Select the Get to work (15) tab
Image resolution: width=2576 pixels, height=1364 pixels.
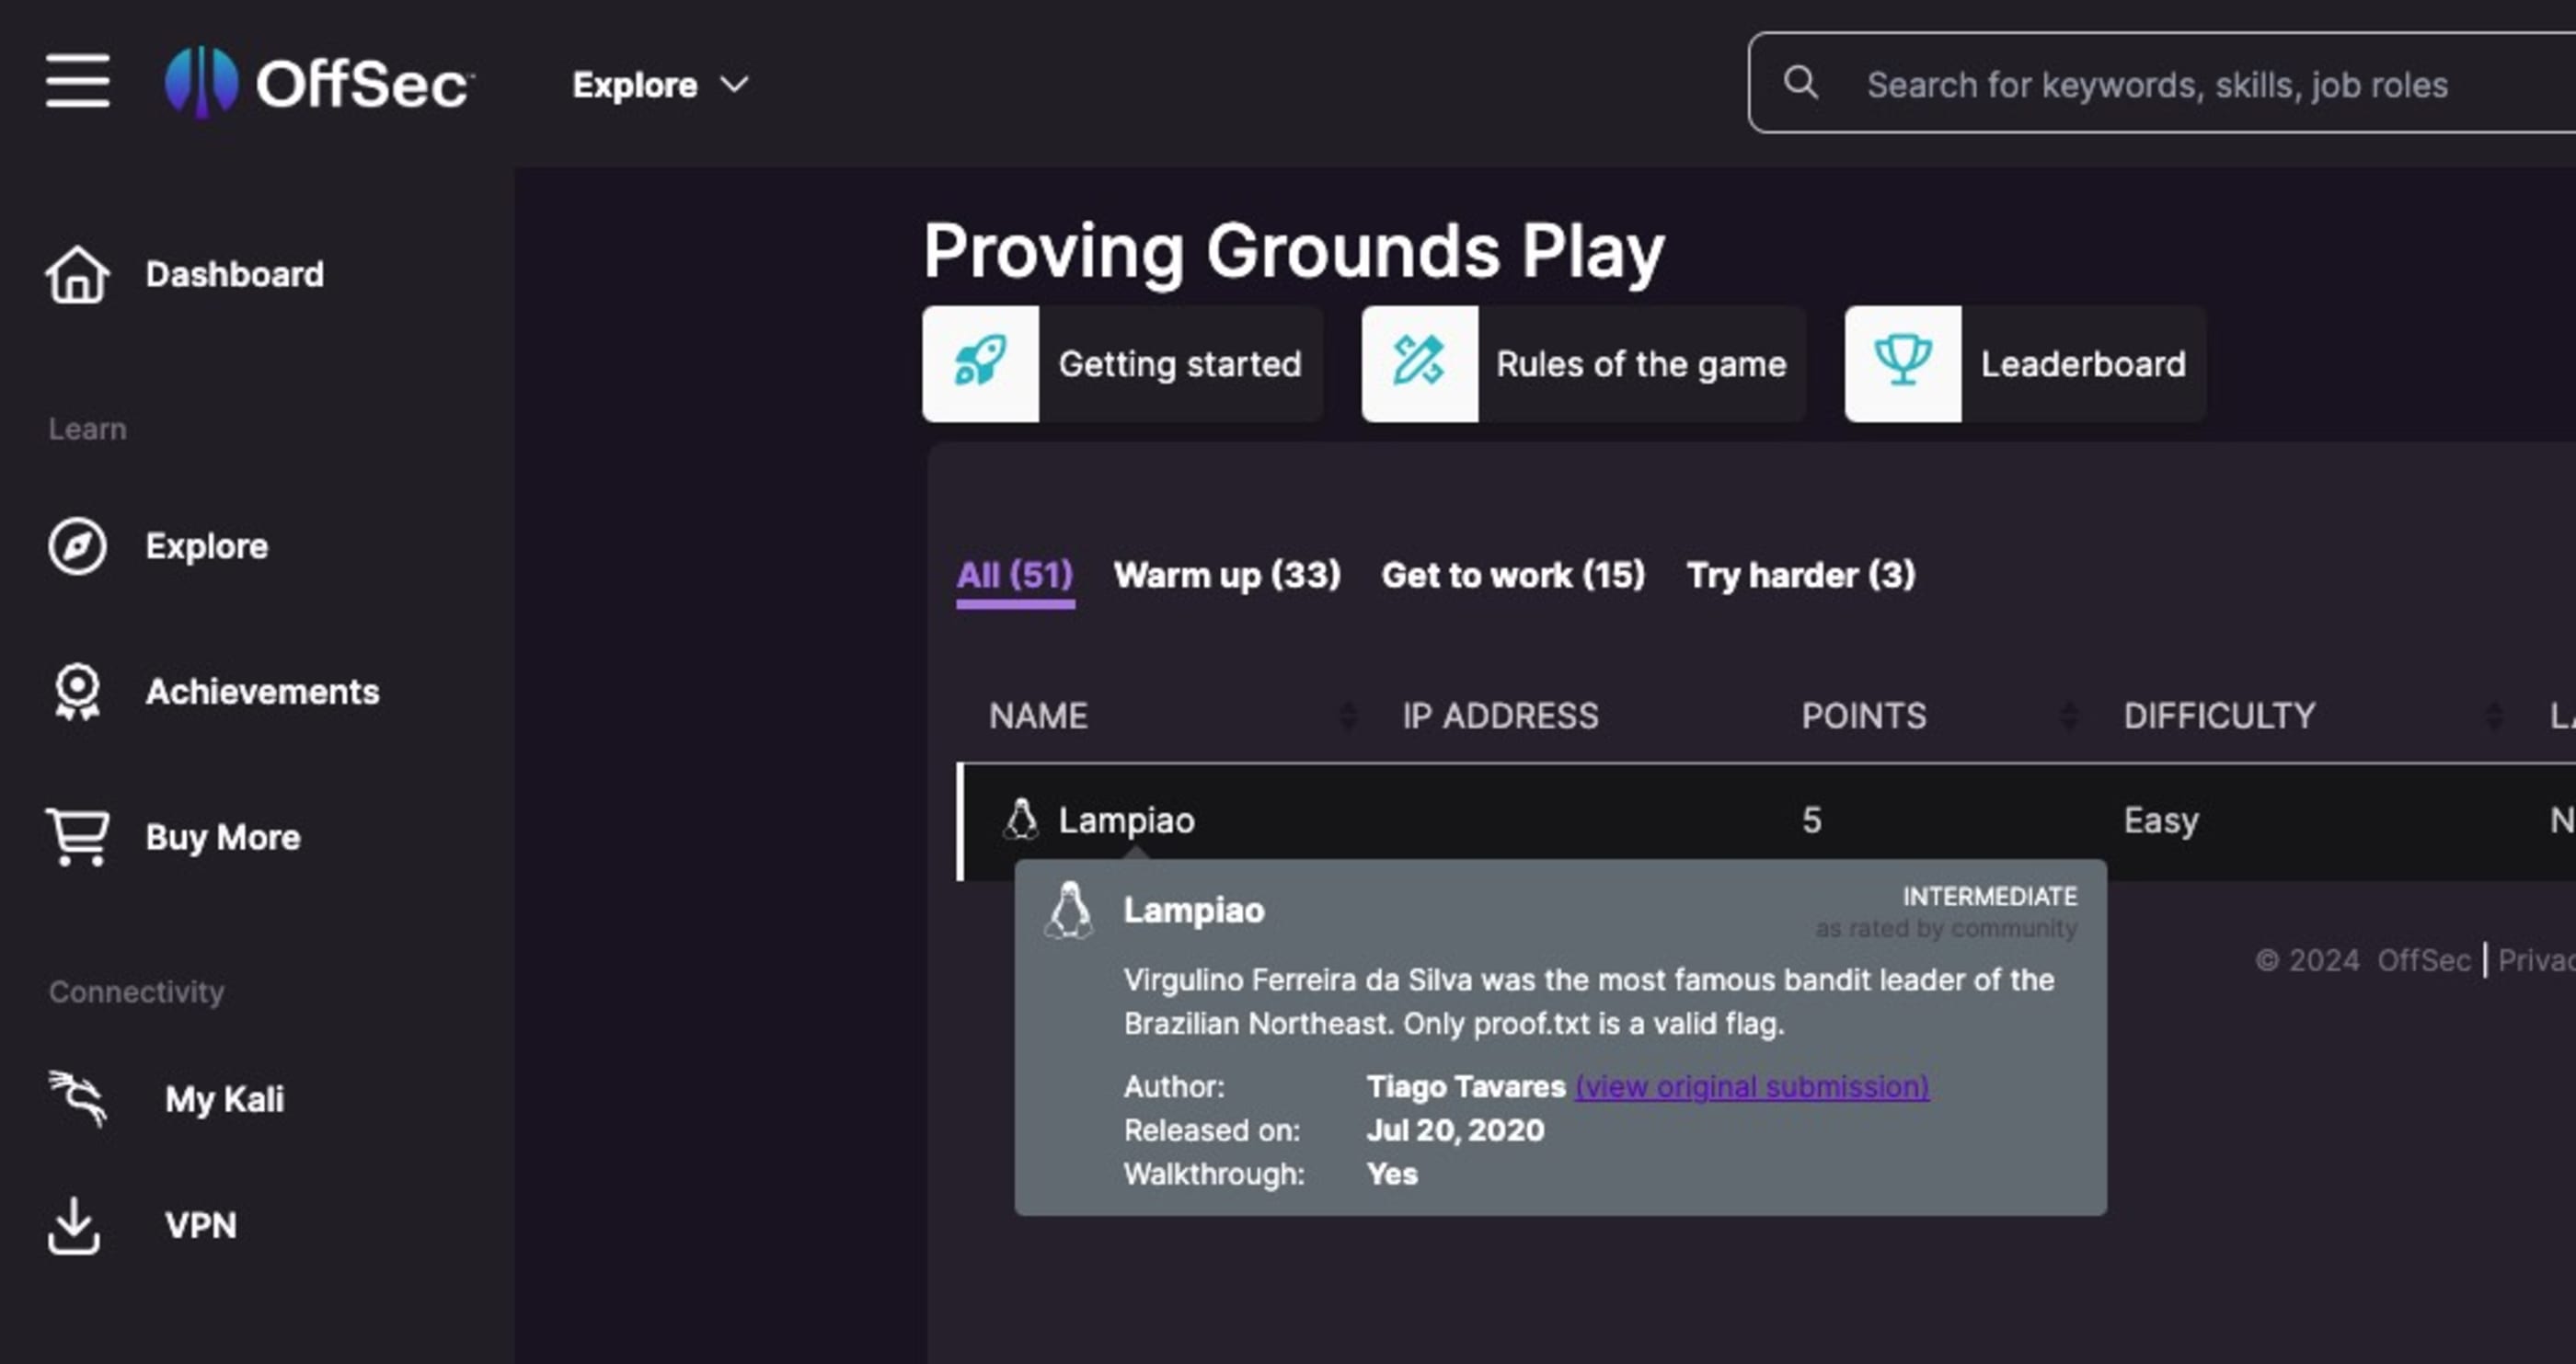1512,575
